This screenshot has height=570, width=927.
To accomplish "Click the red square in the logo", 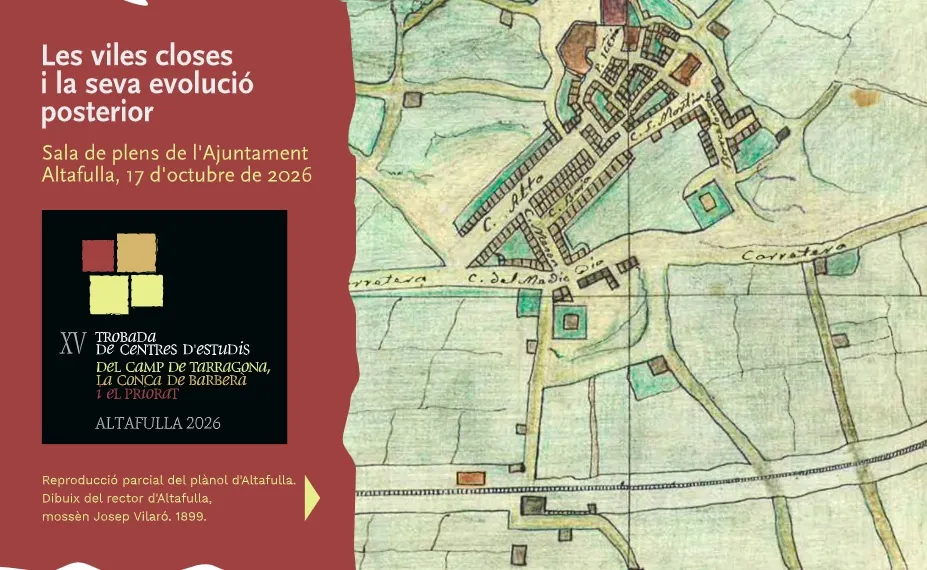I will 98,255.
